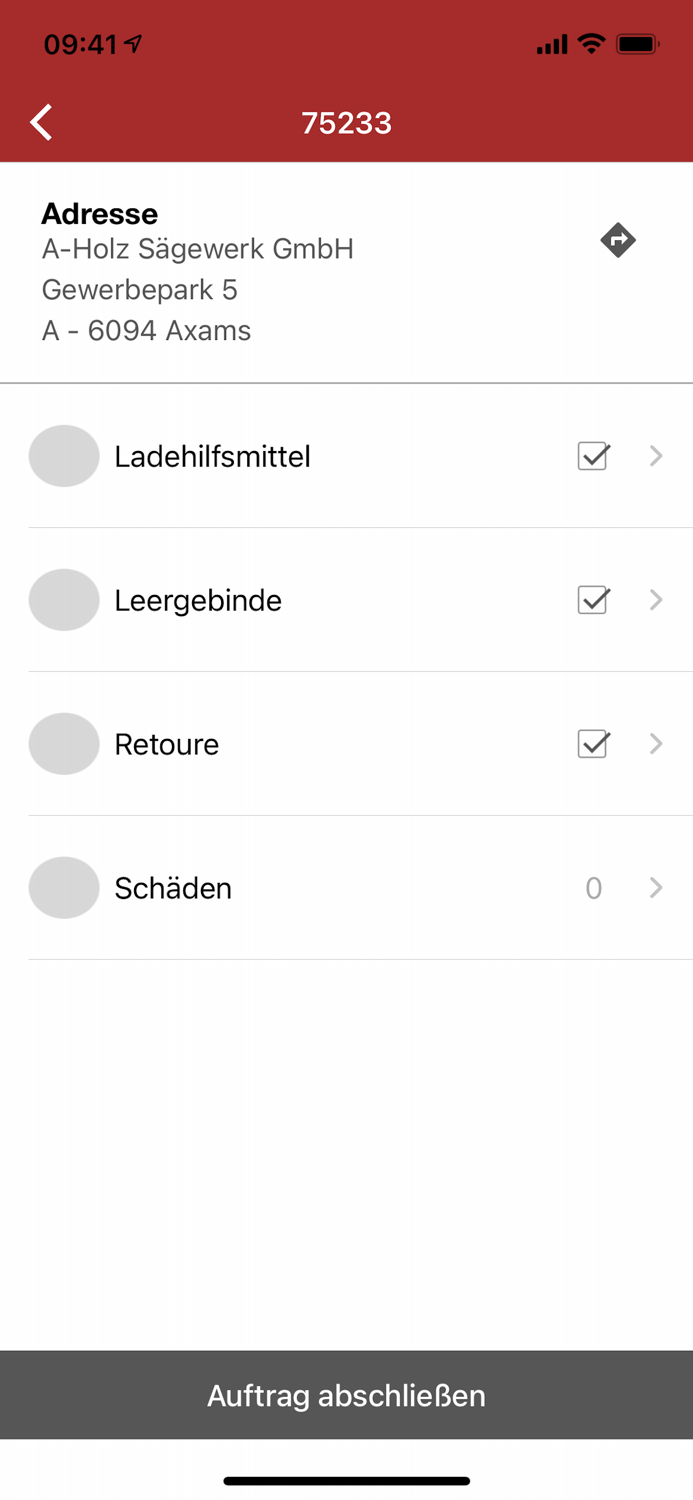Tap the back arrow in the red header
Image resolution: width=693 pixels, height=1500 pixels.
pos(40,121)
